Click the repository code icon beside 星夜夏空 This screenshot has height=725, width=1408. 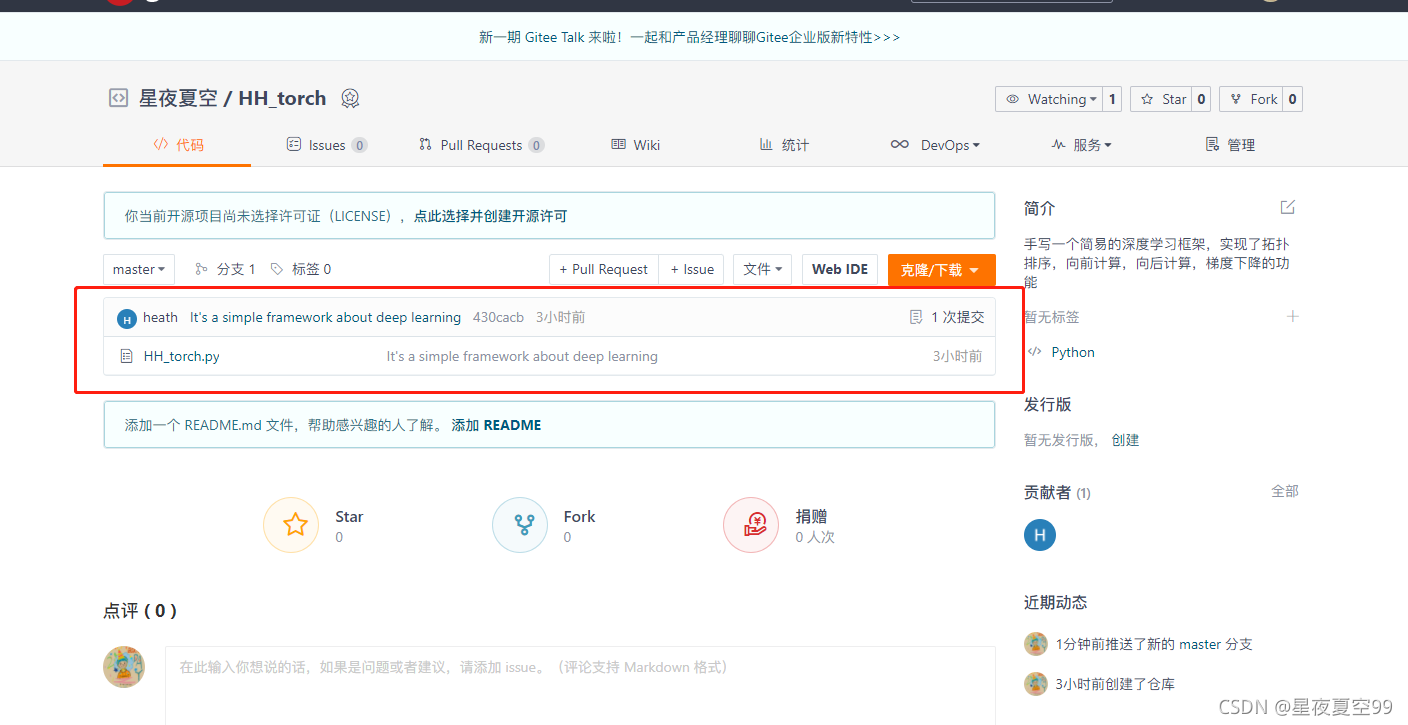(118, 98)
